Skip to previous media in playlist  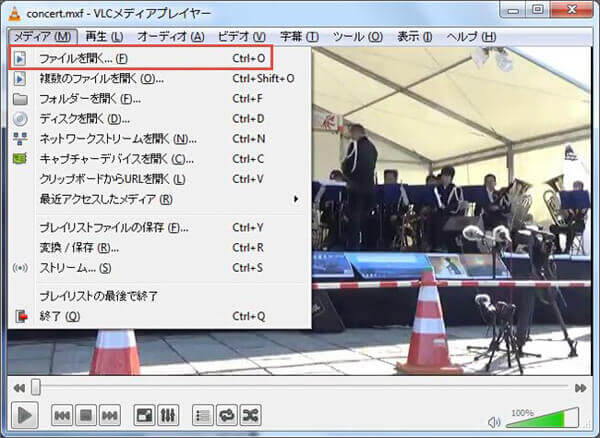(62, 415)
